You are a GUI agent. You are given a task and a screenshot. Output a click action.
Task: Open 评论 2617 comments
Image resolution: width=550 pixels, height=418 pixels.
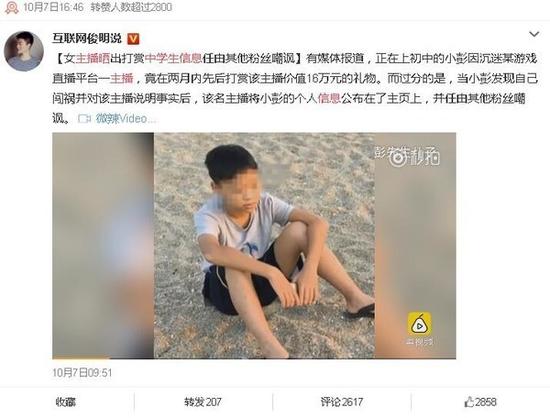click(341, 402)
